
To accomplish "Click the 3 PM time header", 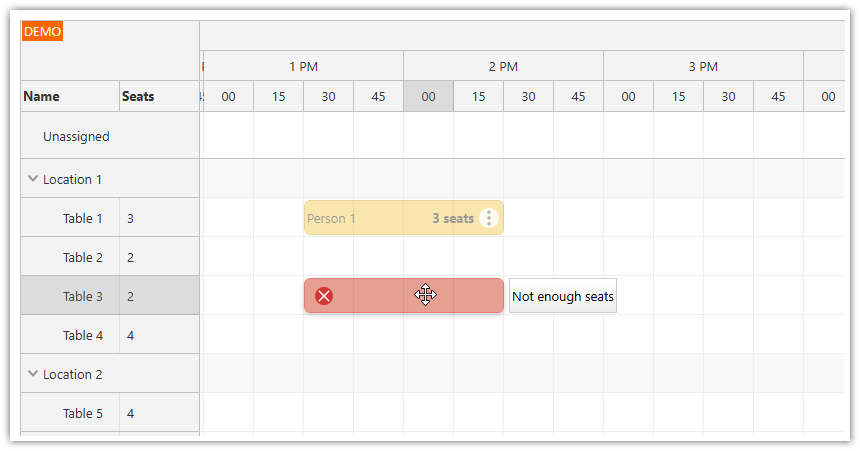I will point(703,67).
